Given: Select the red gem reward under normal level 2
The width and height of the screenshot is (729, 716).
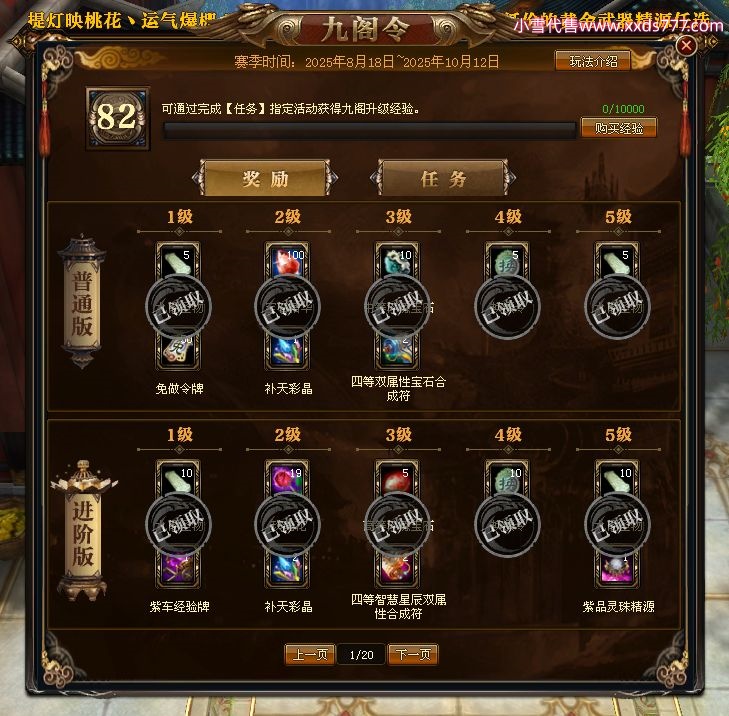Looking at the screenshot, I should coord(287,261).
